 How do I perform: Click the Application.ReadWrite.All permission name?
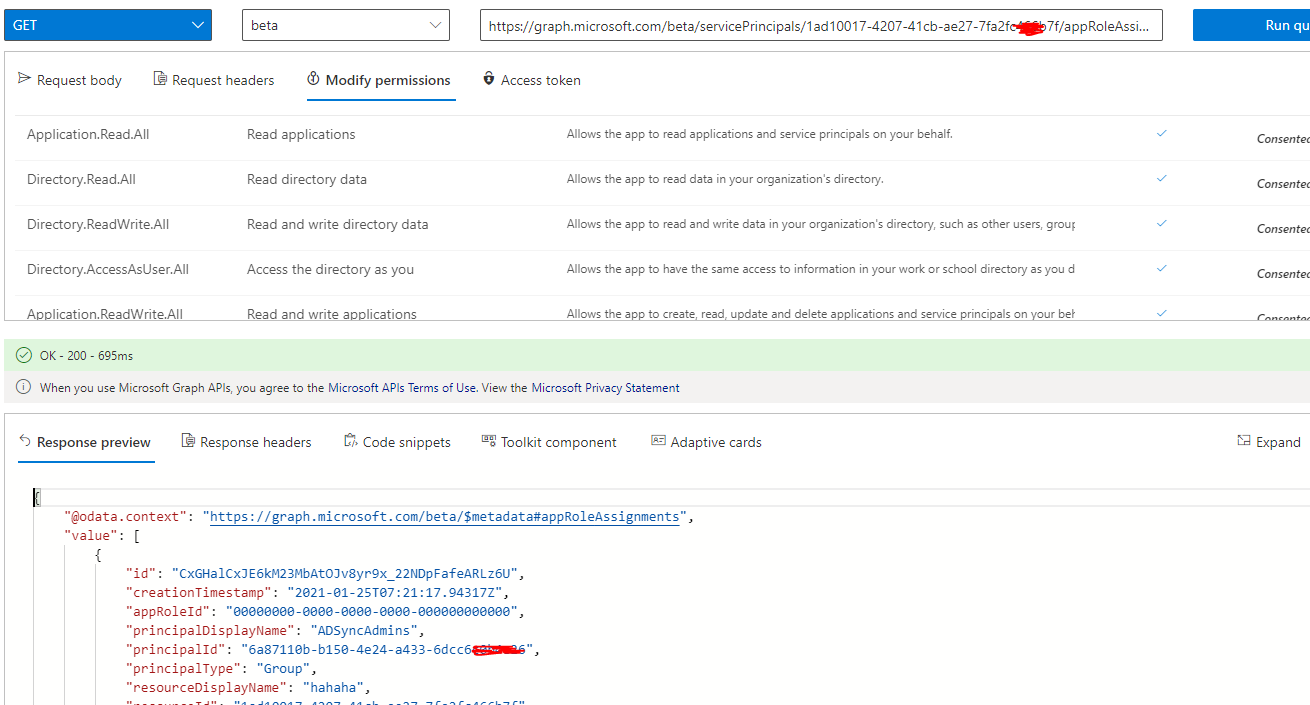tap(105, 314)
